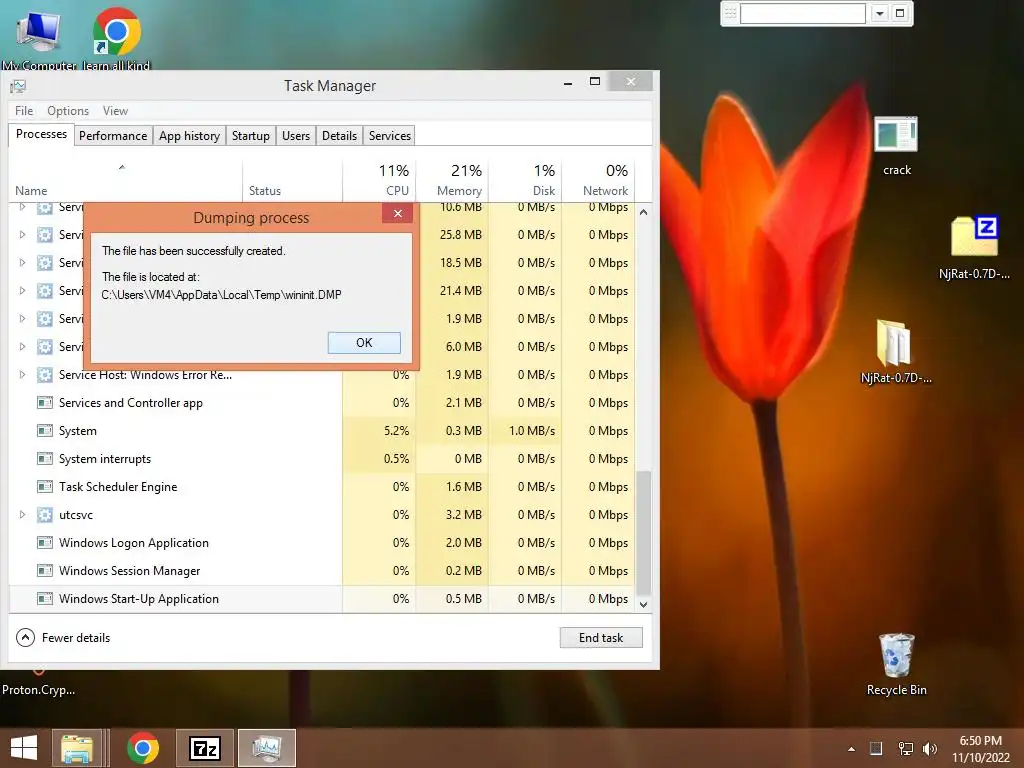Viewport: 1024px width, 768px height.
Task: Click the Task Manager title bar icon
Action: click(x=18, y=86)
